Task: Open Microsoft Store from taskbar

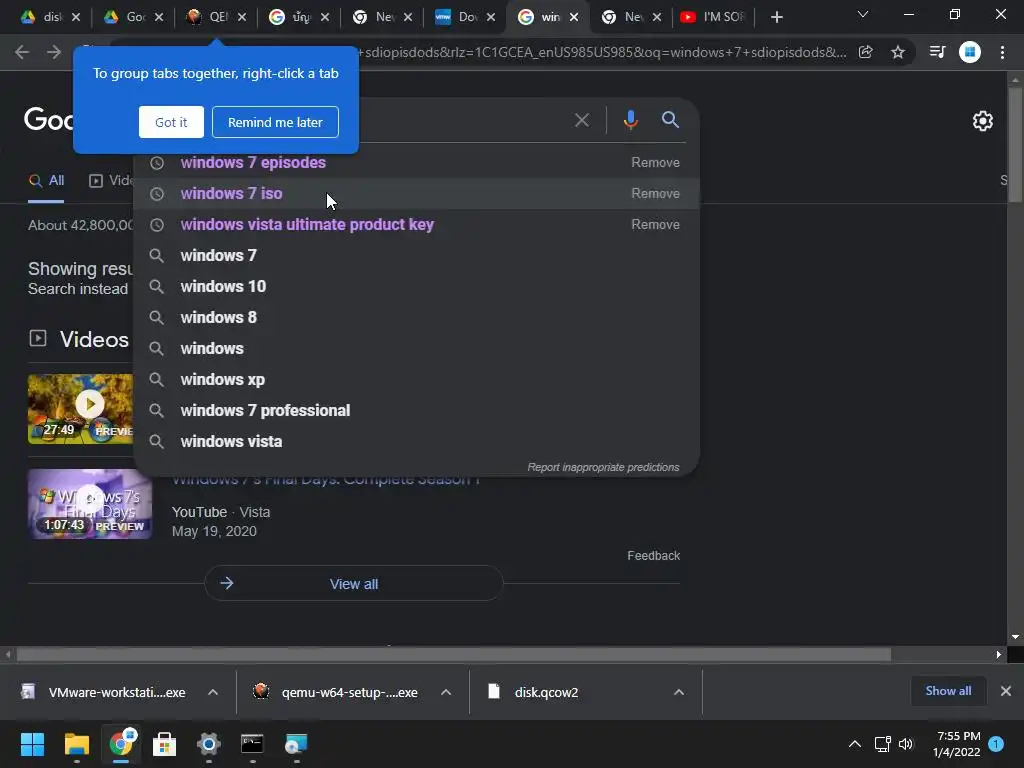Action: [x=165, y=744]
